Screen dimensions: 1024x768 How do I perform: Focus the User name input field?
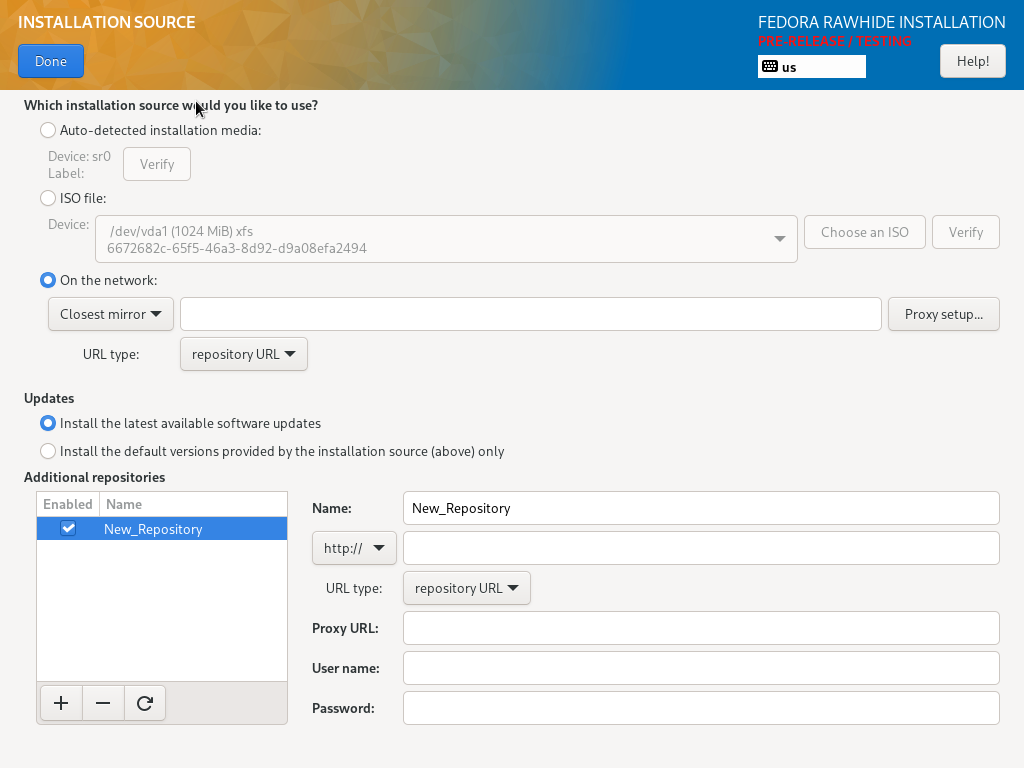click(701, 668)
